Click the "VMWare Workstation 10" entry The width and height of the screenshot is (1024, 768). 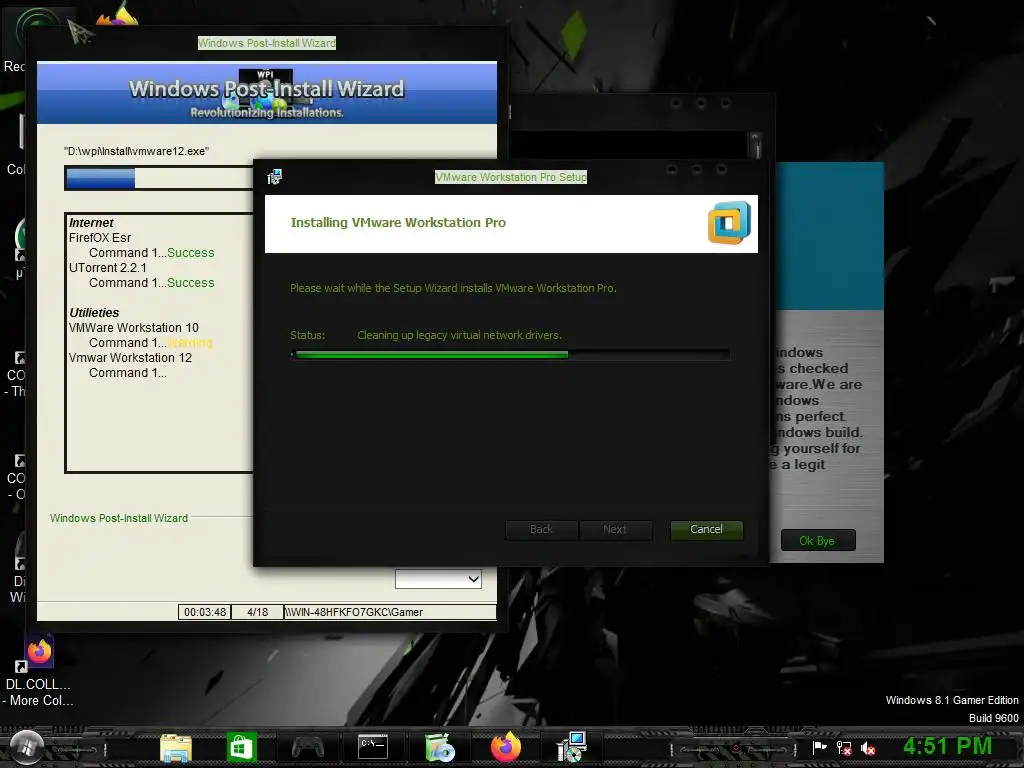(134, 328)
